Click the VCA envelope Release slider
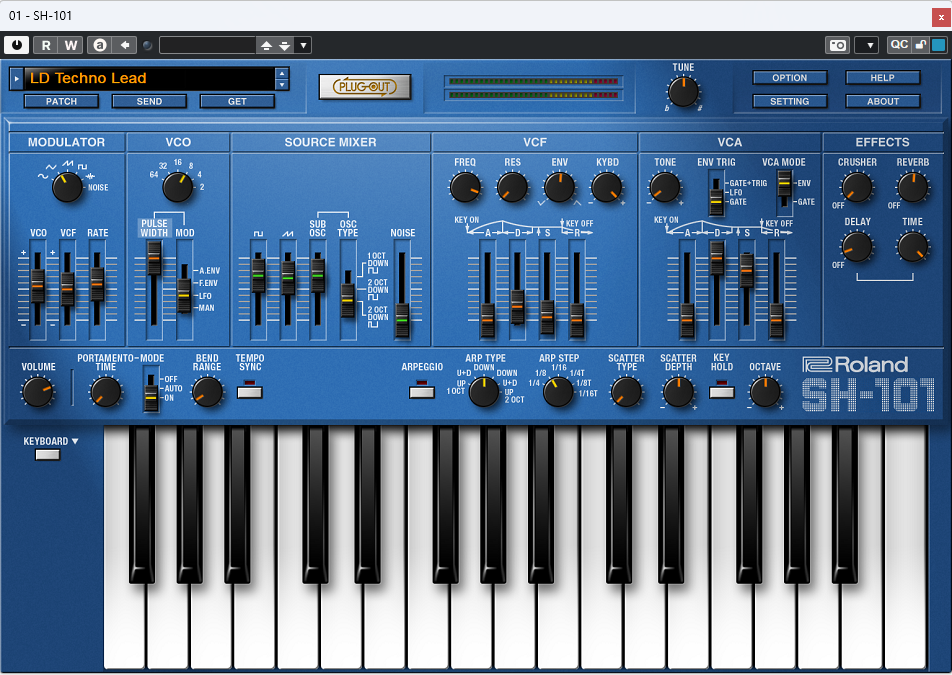The width and height of the screenshot is (952, 675). 777,290
